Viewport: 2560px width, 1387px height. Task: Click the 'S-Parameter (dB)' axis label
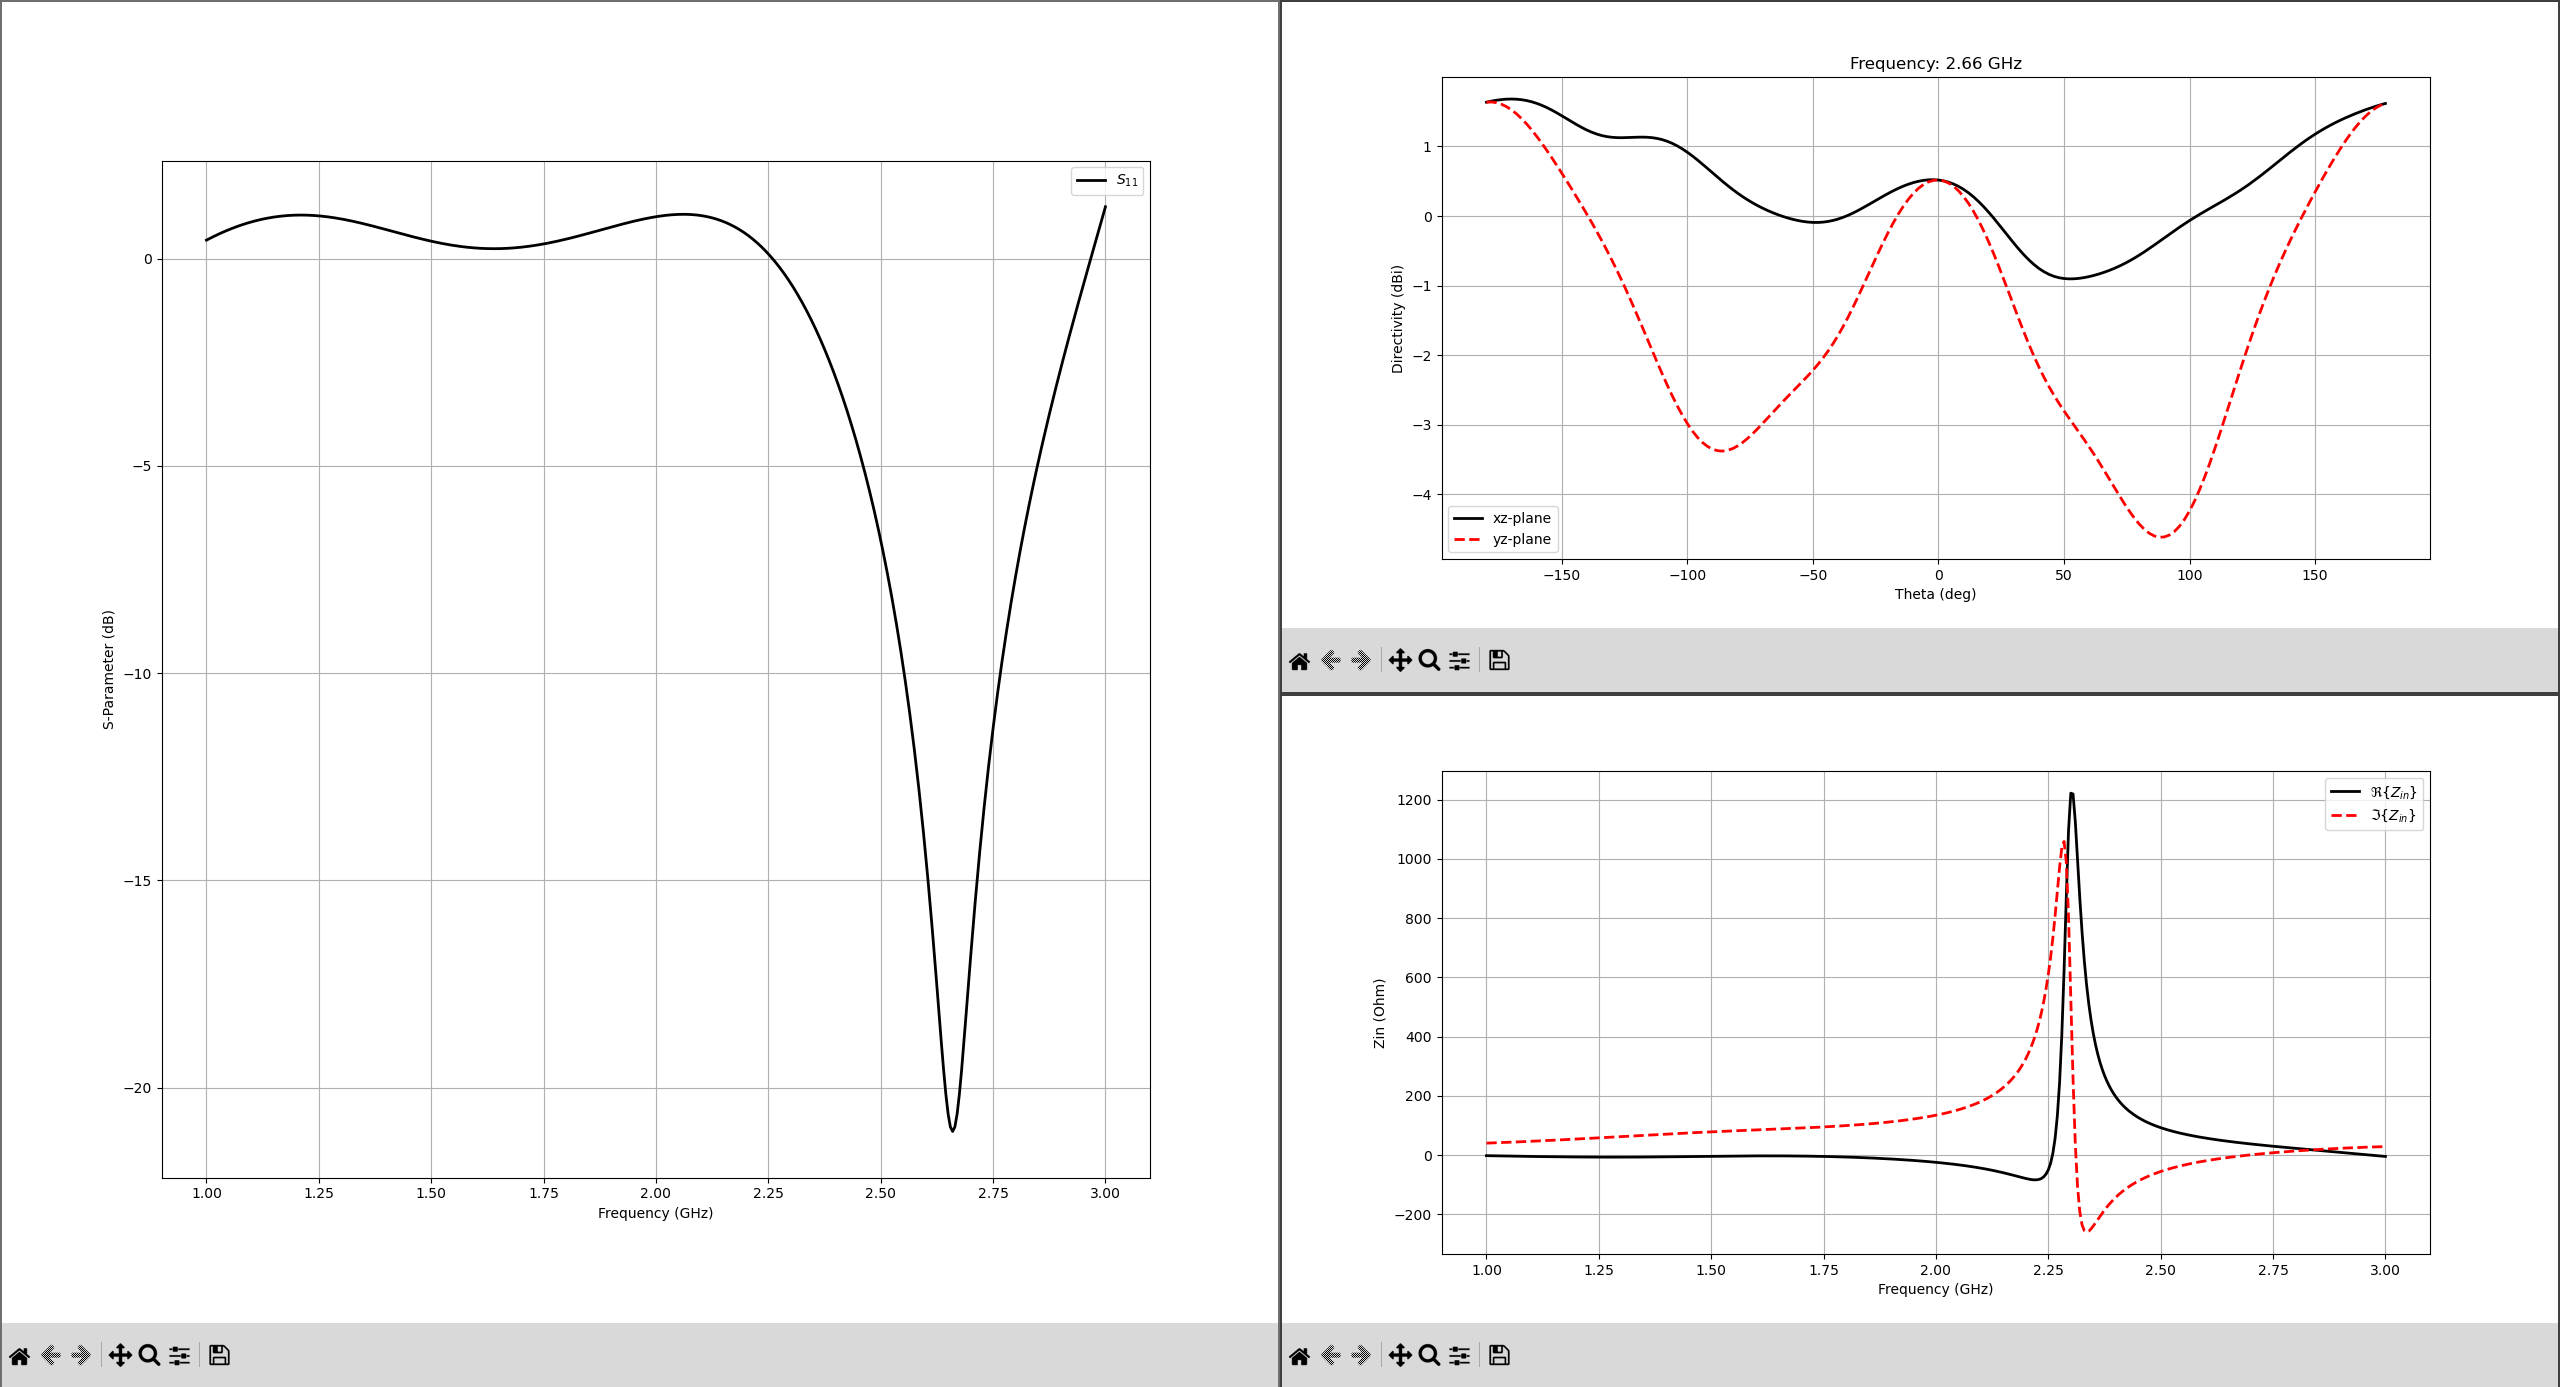108,669
